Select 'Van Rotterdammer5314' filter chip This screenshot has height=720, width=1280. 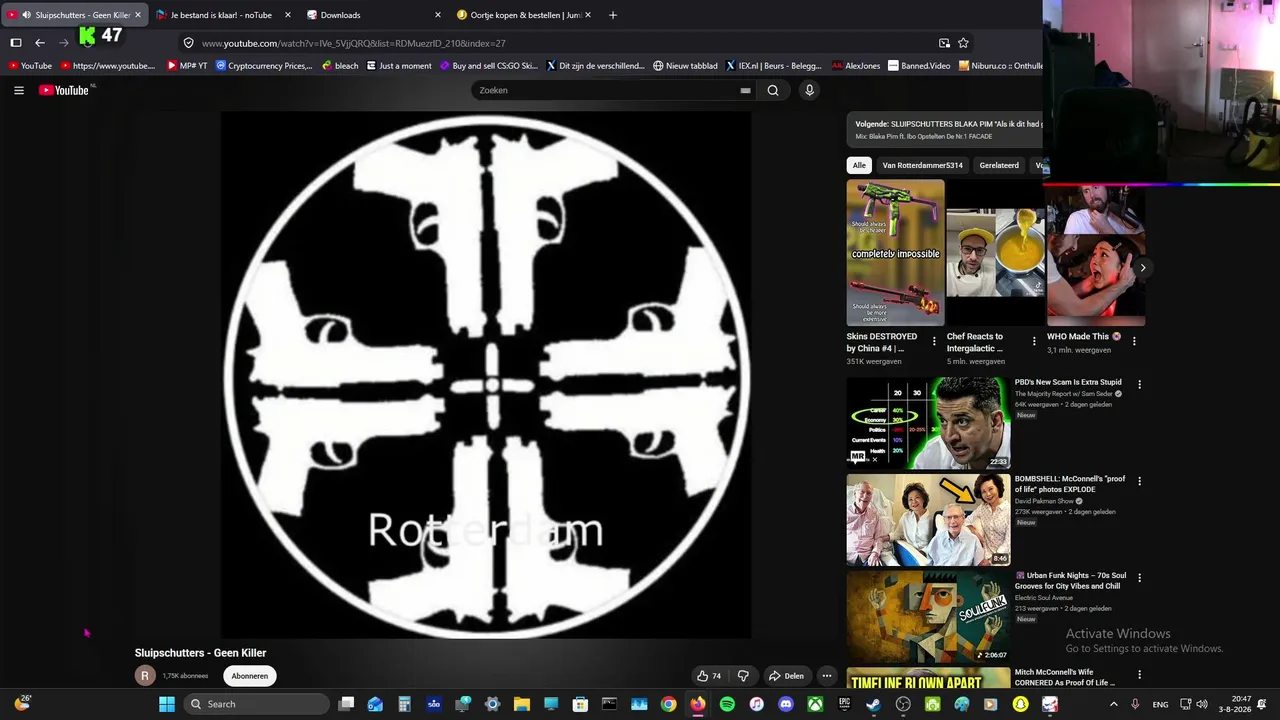click(922, 165)
